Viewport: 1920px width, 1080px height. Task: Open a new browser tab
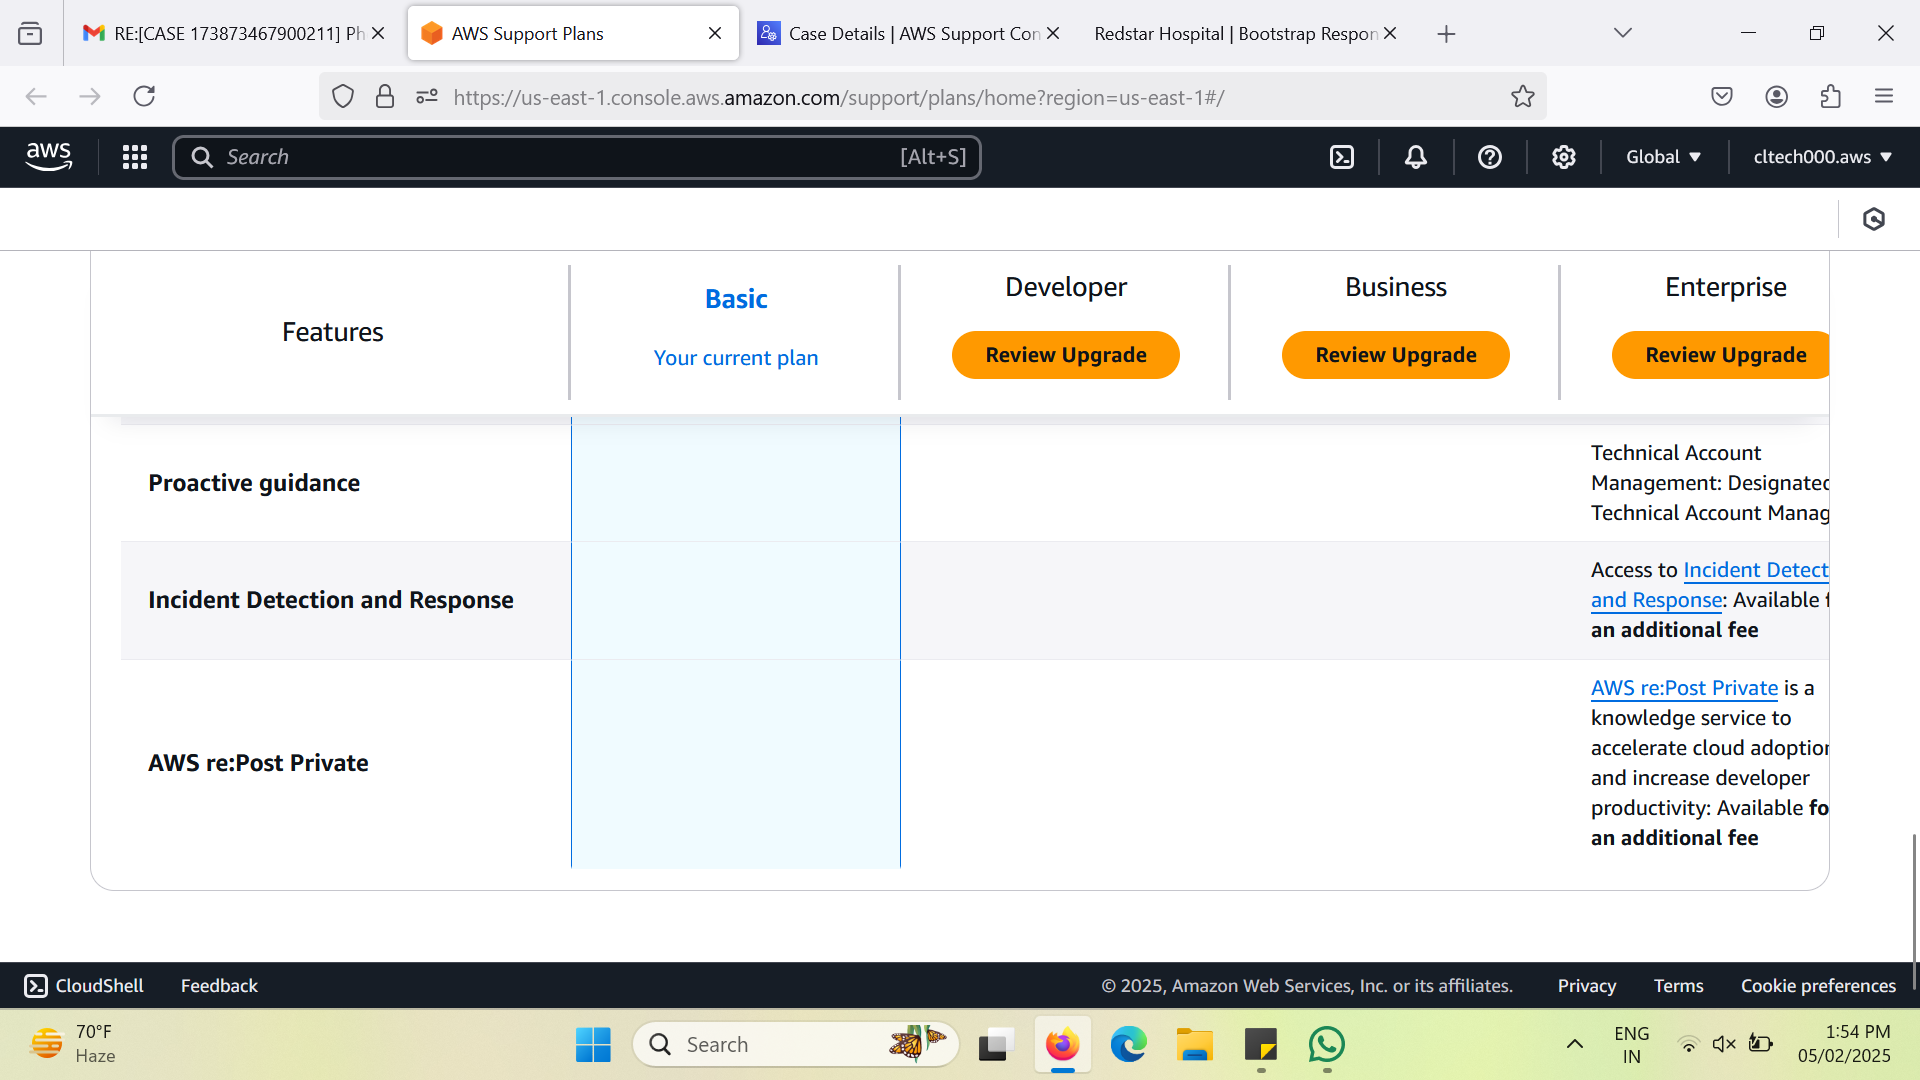pos(1446,34)
